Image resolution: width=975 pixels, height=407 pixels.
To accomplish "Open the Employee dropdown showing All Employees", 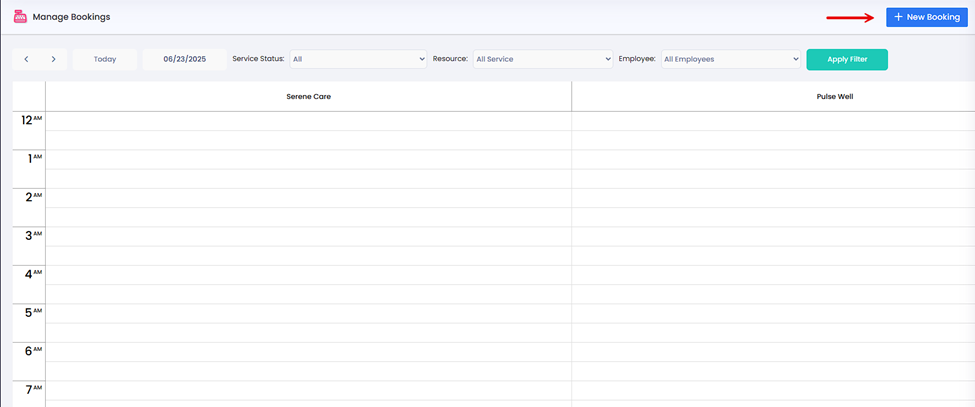I will pos(731,59).
